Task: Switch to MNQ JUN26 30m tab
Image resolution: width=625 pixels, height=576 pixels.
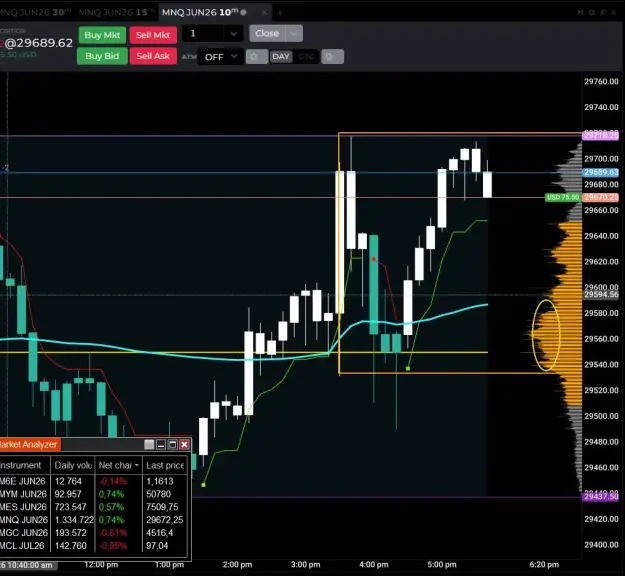Action: 36,12
